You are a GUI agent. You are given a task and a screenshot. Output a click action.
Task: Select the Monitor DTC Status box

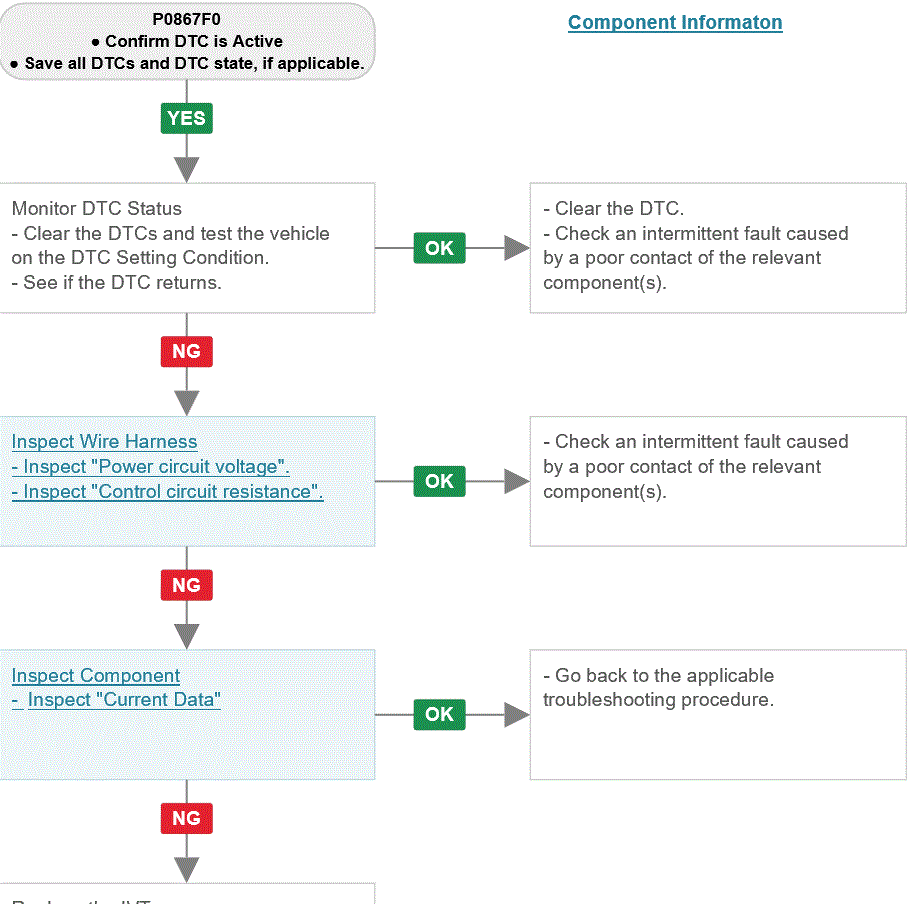pyautogui.click(x=187, y=248)
